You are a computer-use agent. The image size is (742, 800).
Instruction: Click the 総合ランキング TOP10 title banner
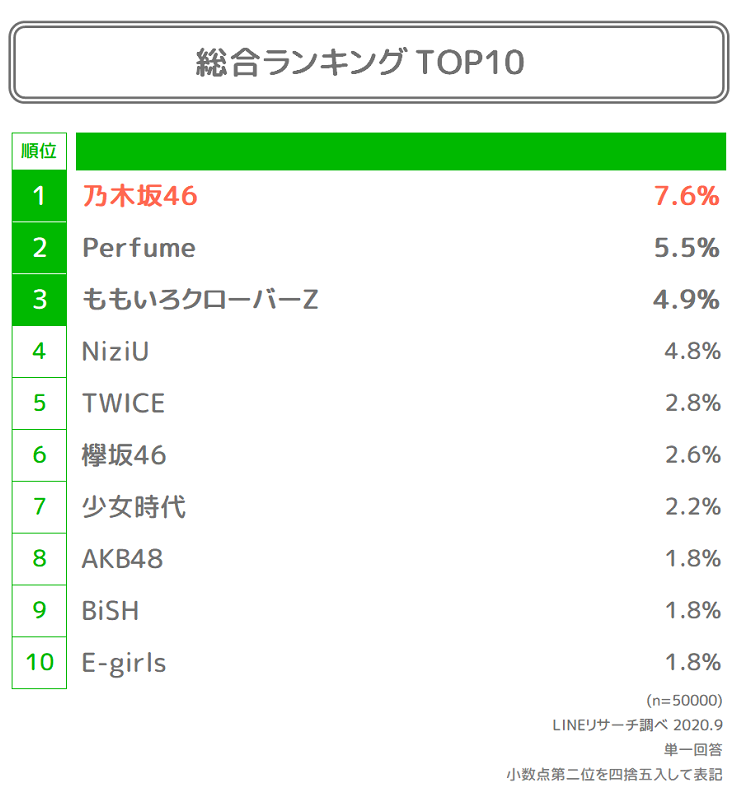pos(369,62)
